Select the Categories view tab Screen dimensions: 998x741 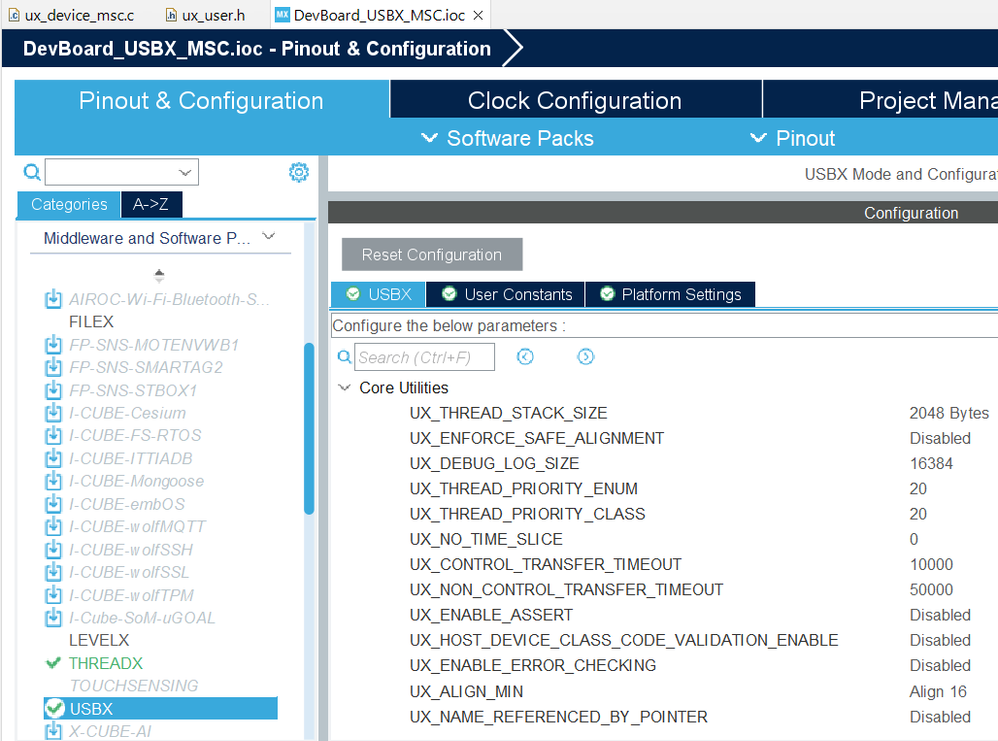(x=69, y=204)
